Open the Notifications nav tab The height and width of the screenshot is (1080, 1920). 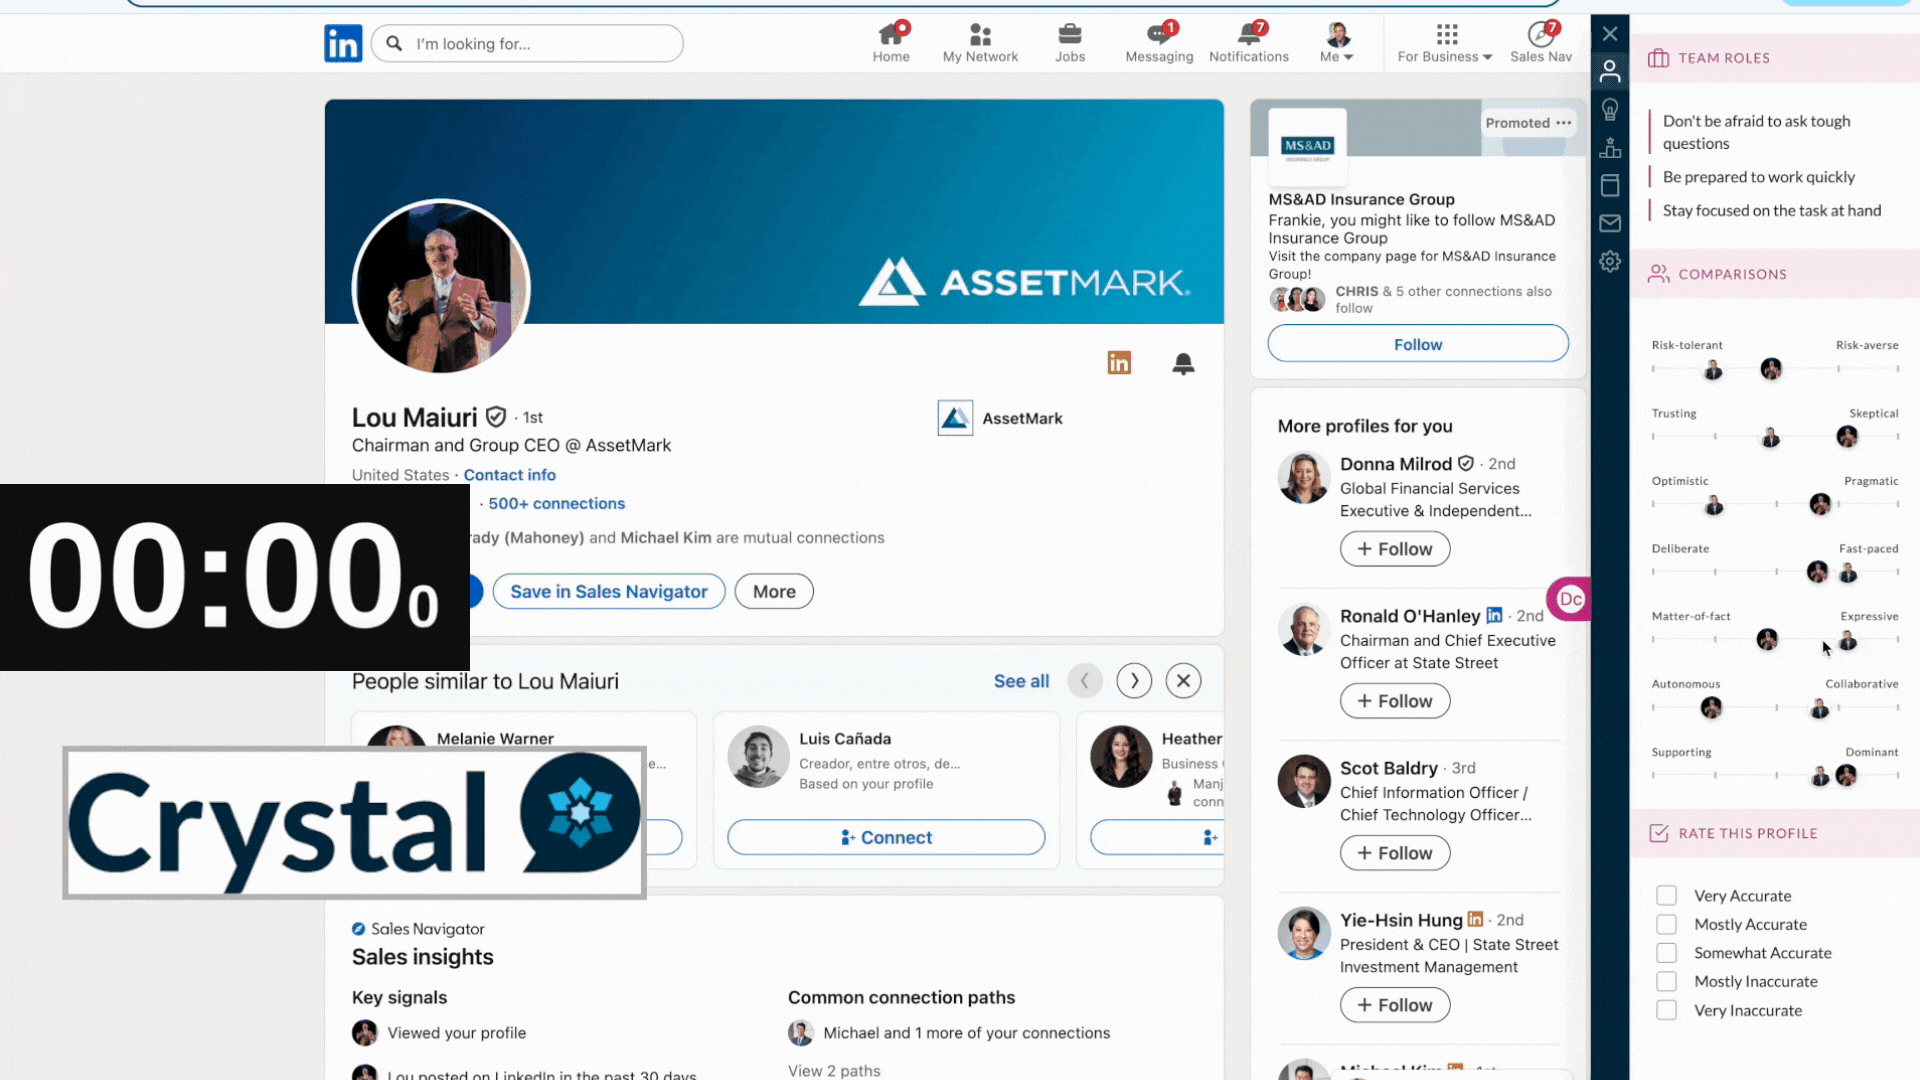coord(1248,43)
